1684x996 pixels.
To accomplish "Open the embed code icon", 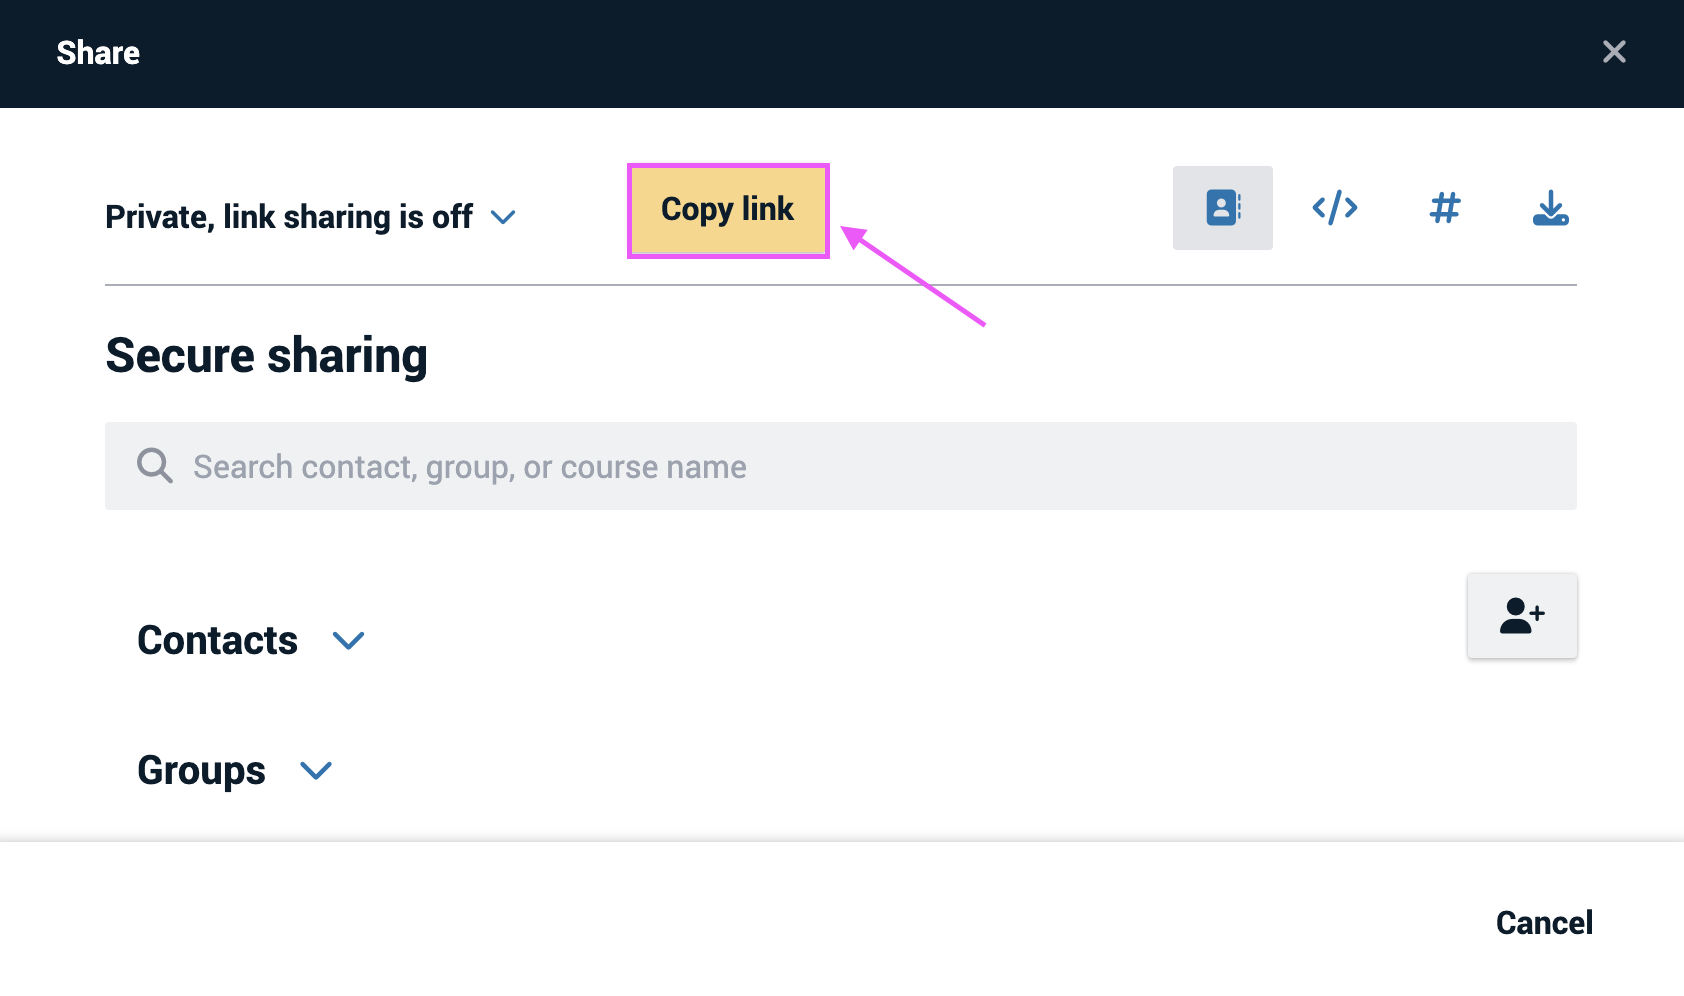I will tap(1334, 208).
